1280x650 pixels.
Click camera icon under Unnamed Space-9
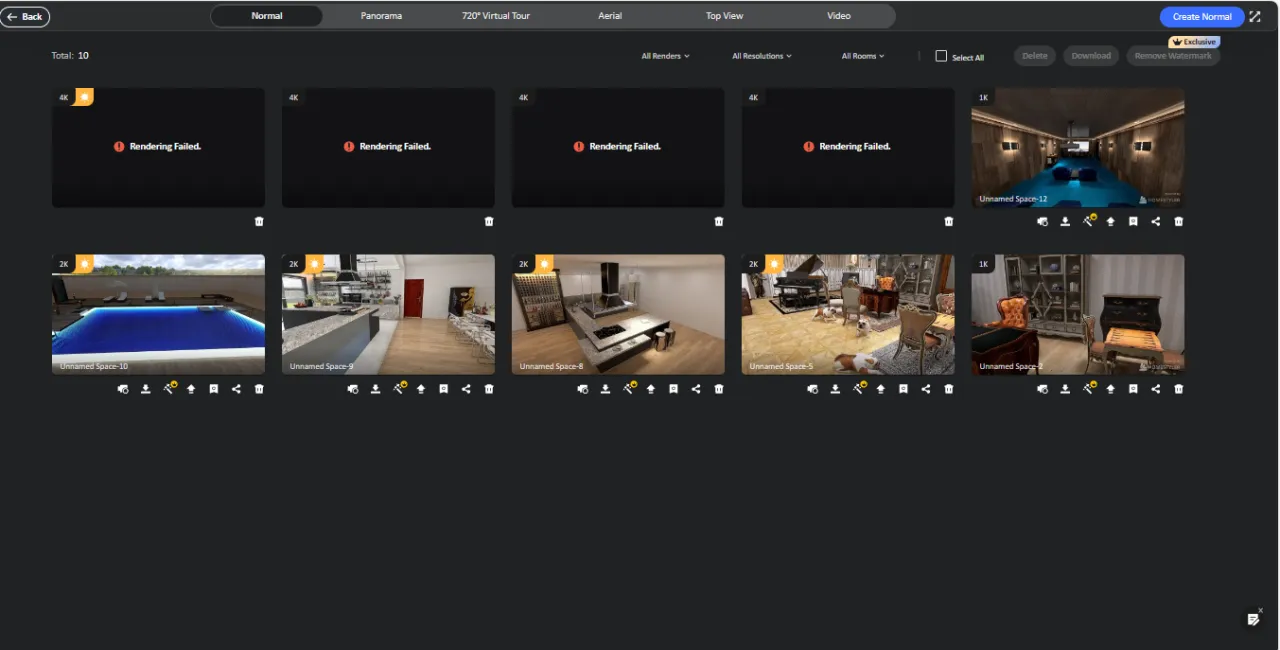click(352, 389)
